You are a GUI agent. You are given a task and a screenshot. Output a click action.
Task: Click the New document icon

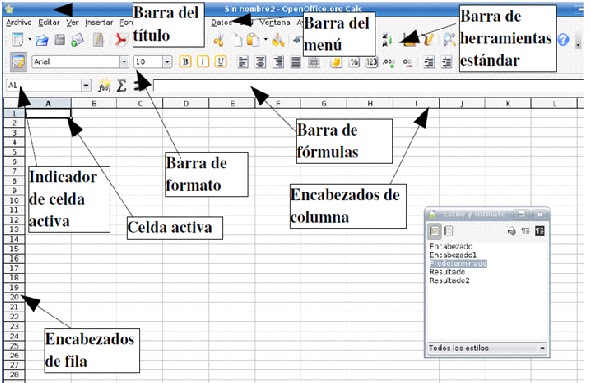click(x=17, y=40)
